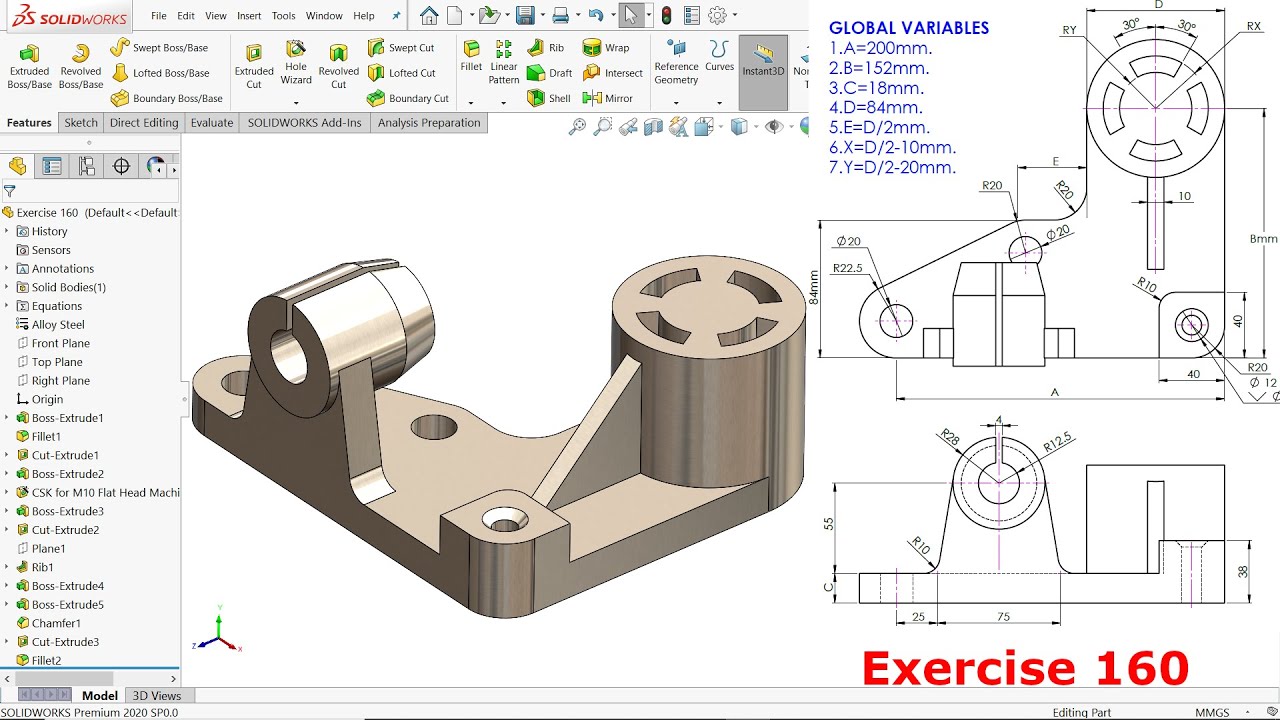Choose Swept Boss/Base feature
The width and height of the screenshot is (1280, 720).
coord(159,47)
